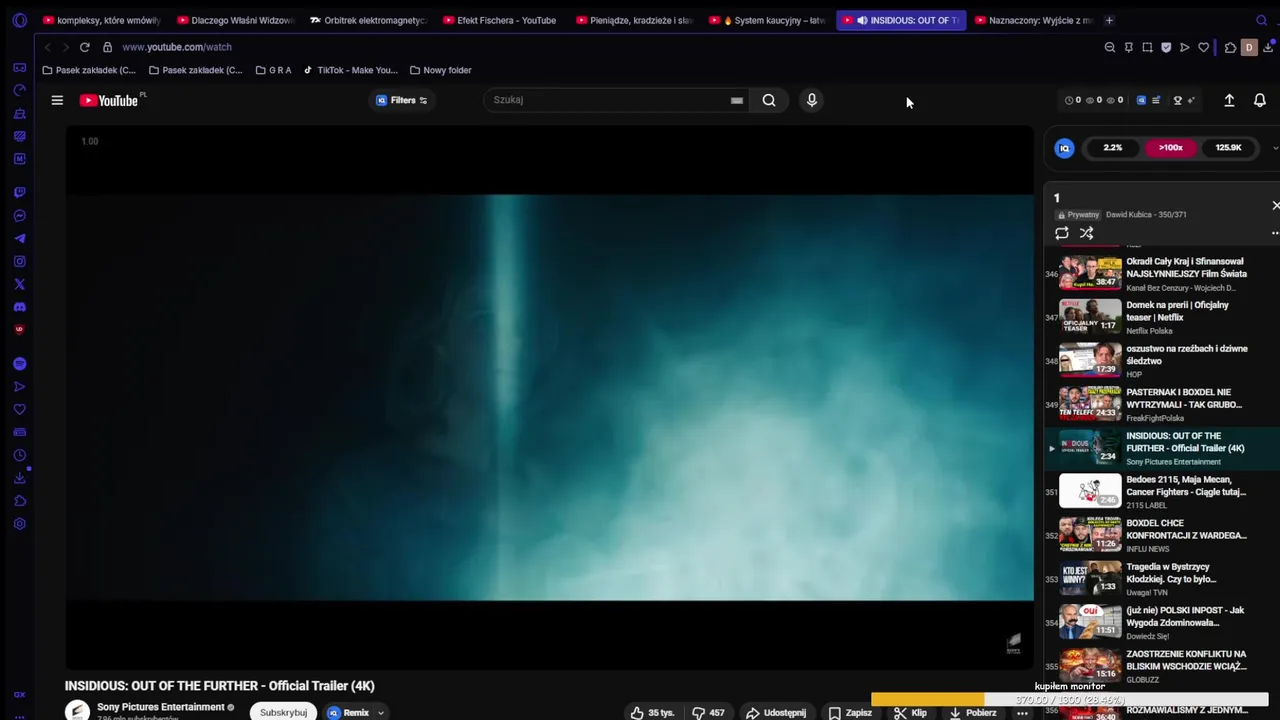Open the browser profile avatar D
The image size is (1280, 720).
tap(1249, 47)
